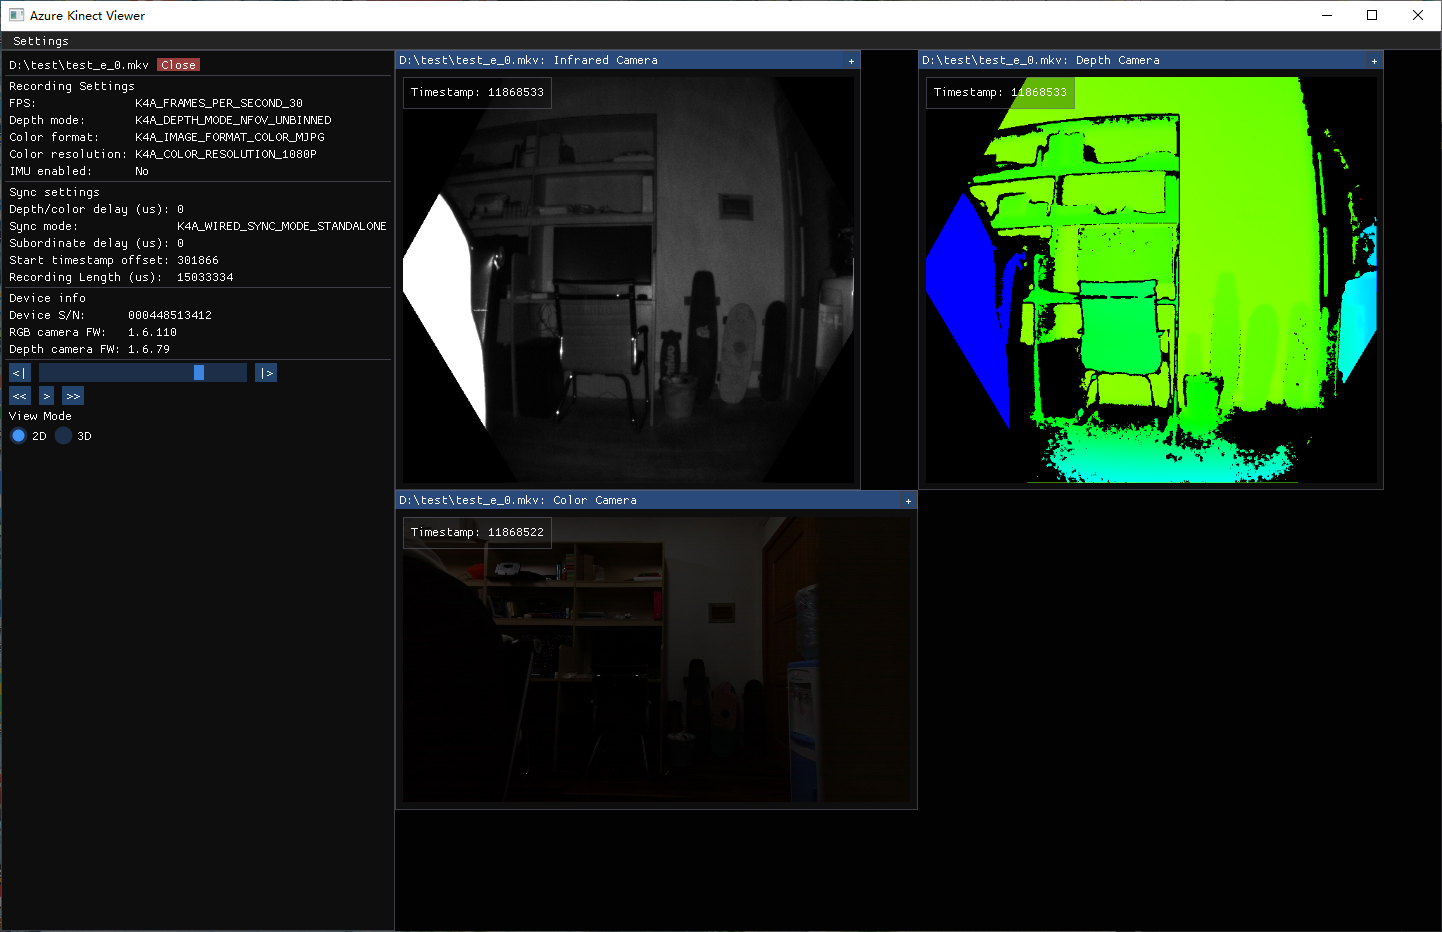Maximize the Depth Camera view with its '+' icon

[x=1373, y=60]
